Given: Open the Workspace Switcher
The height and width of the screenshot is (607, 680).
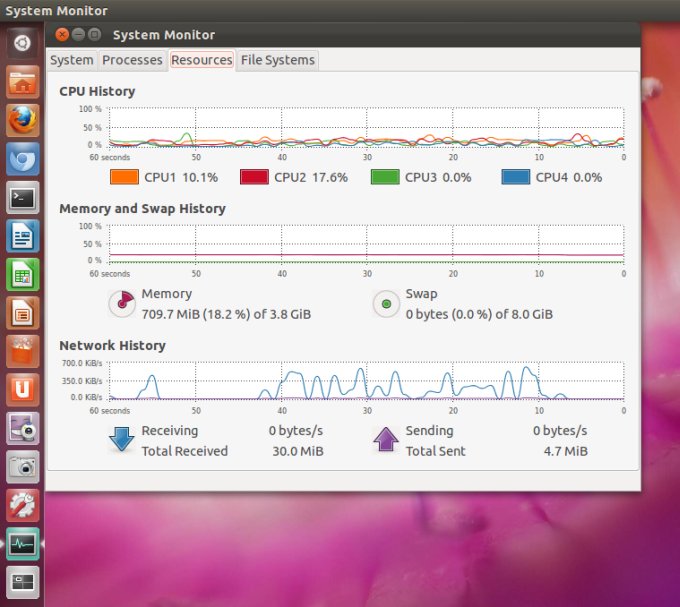Looking at the screenshot, I should coord(23,582).
